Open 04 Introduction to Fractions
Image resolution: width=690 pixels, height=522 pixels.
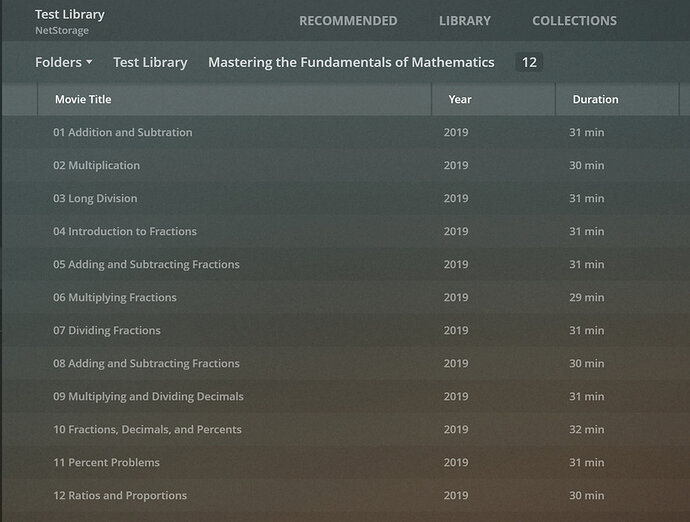click(125, 232)
